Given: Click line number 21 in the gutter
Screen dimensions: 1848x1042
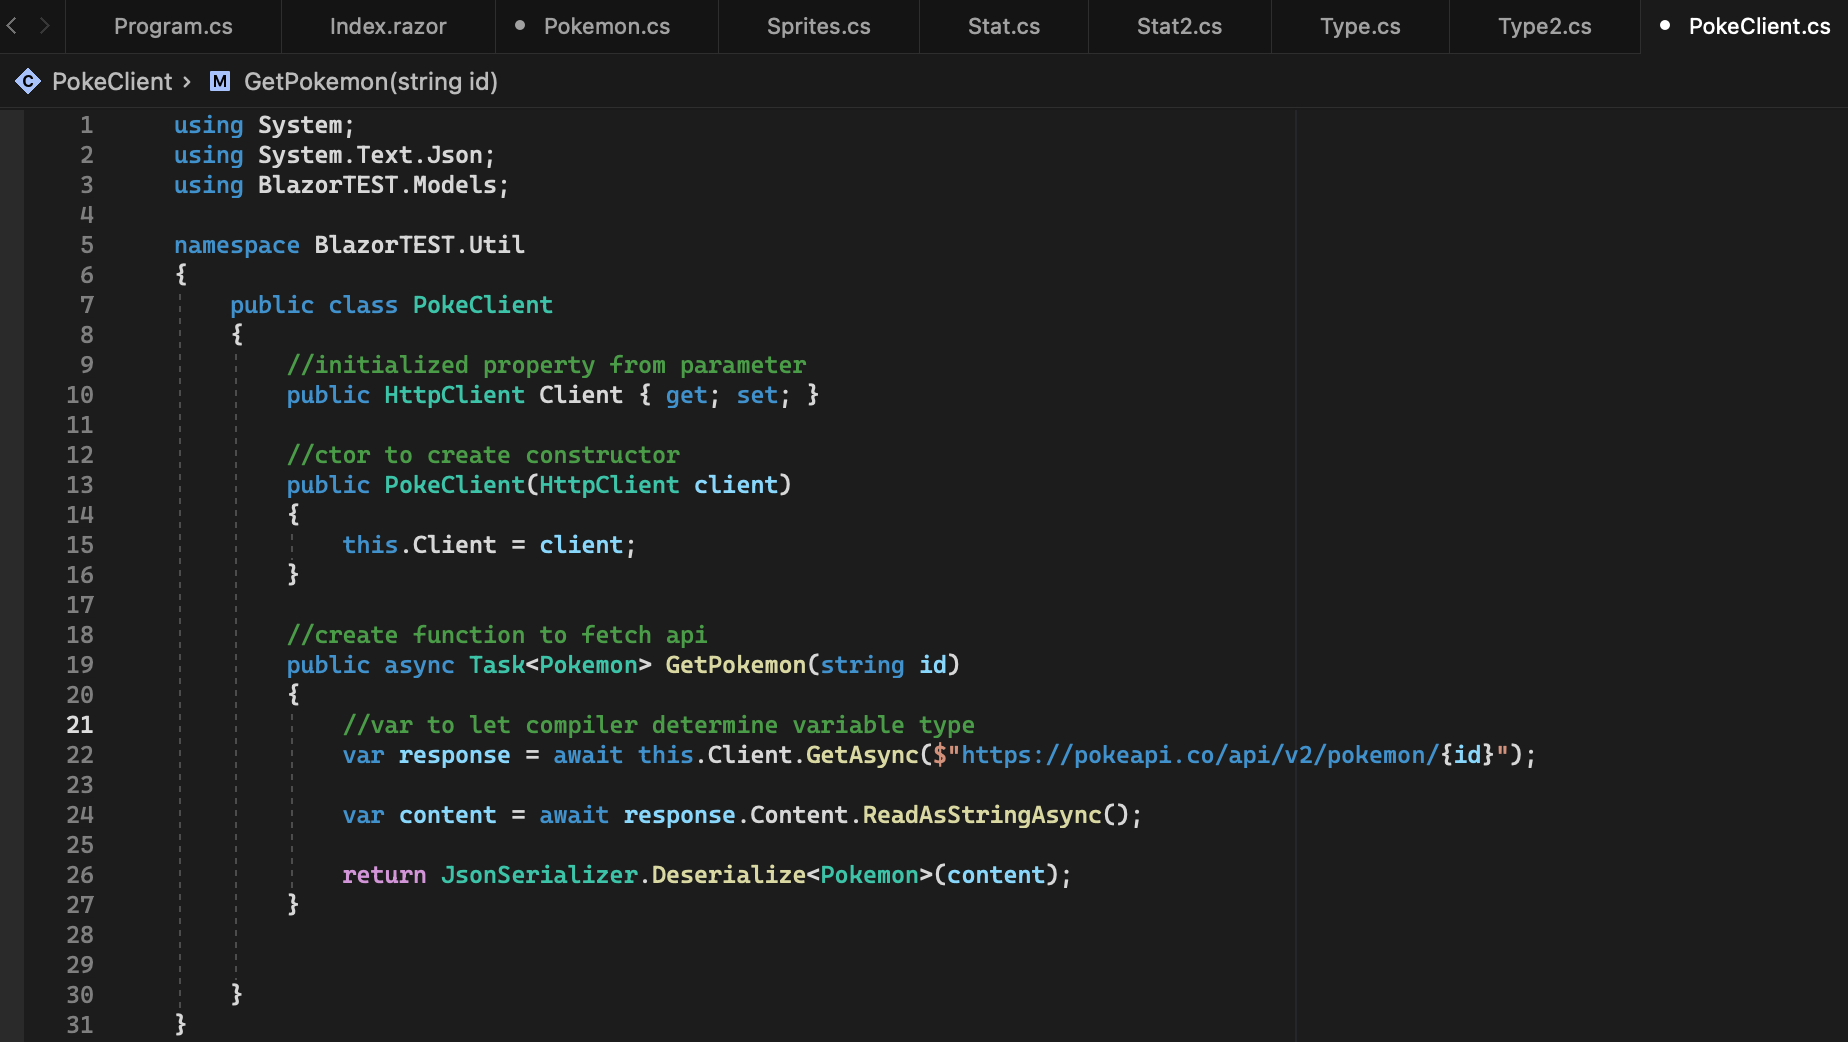Looking at the screenshot, I should click(x=80, y=725).
